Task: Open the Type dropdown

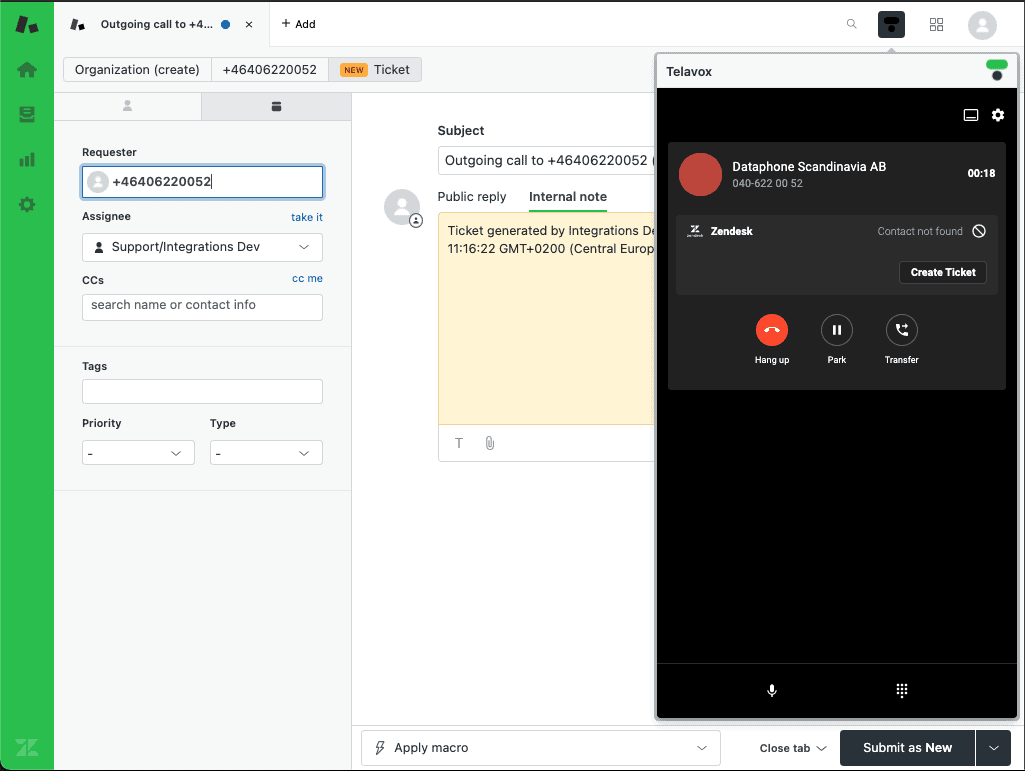Action: tap(266, 453)
